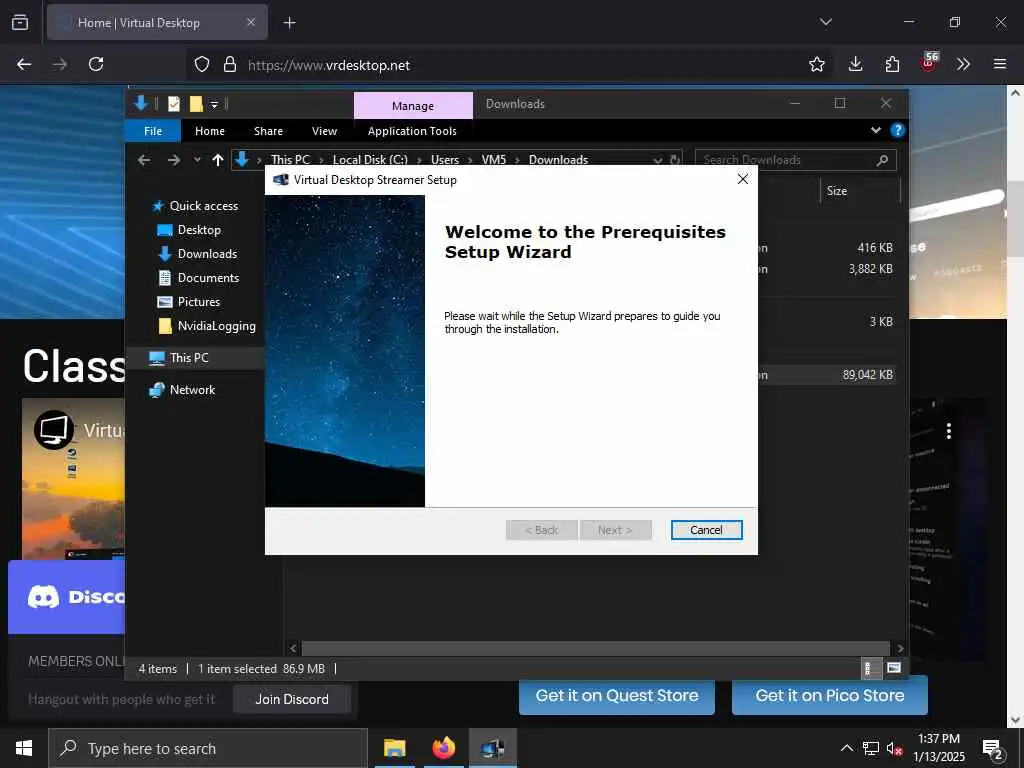
Task: Switch to Application Tools tab
Action: coord(412,131)
